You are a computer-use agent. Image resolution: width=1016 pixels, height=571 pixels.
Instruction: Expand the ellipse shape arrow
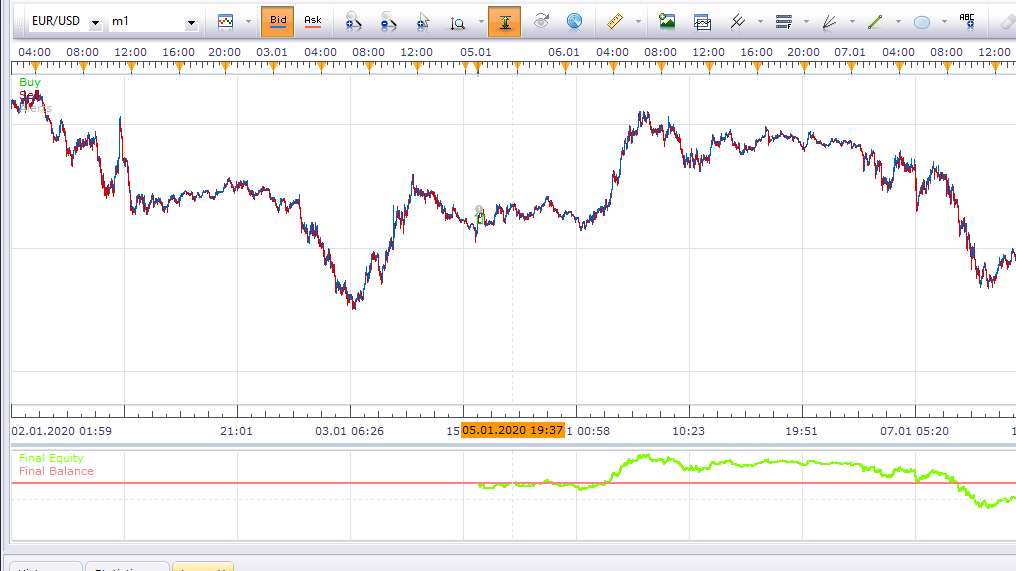(944, 22)
